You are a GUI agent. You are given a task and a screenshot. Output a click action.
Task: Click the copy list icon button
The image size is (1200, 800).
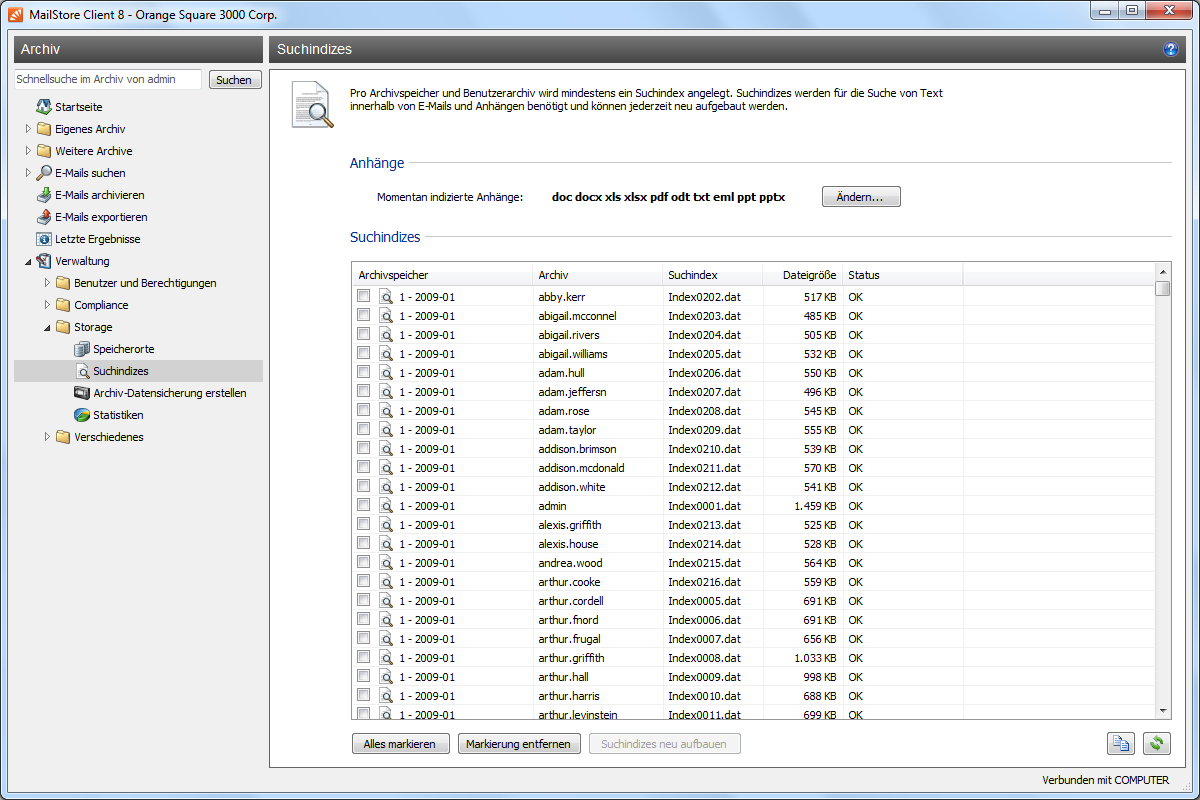(1121, 744)
